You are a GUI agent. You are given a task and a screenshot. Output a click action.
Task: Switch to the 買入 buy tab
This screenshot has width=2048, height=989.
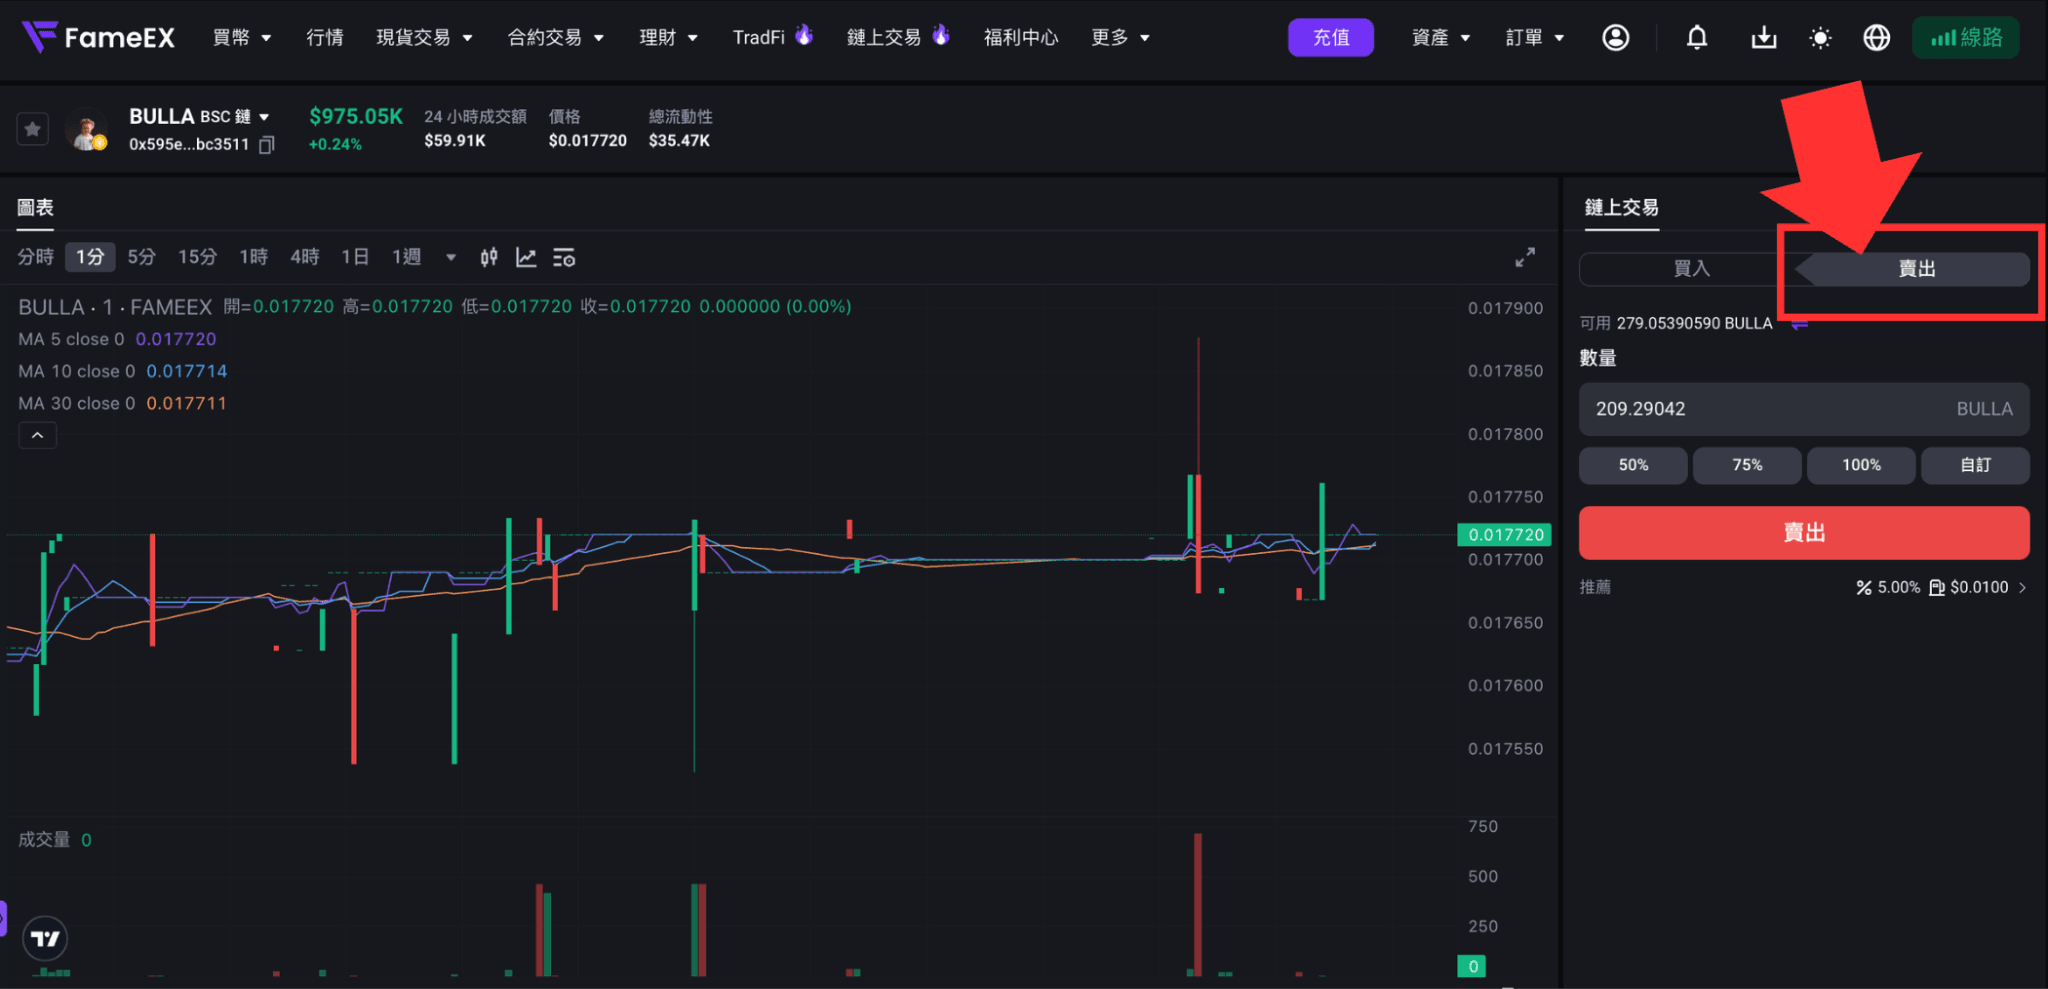click(1692, 269)
